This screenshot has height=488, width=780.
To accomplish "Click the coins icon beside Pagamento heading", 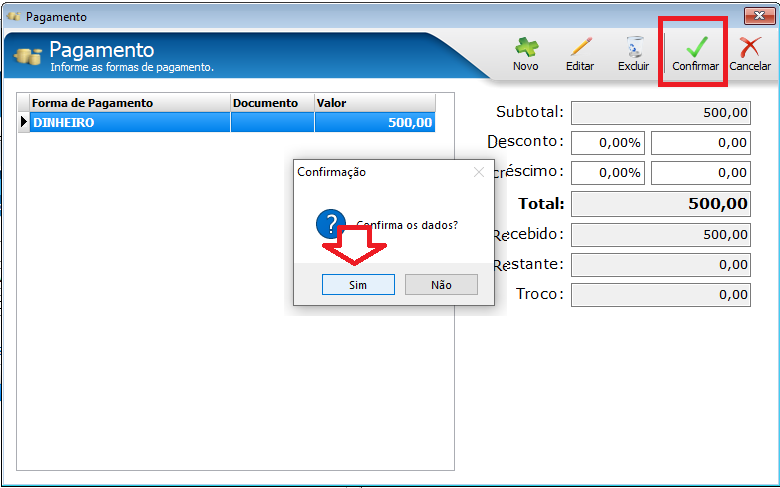I will (x=28, y=57).
